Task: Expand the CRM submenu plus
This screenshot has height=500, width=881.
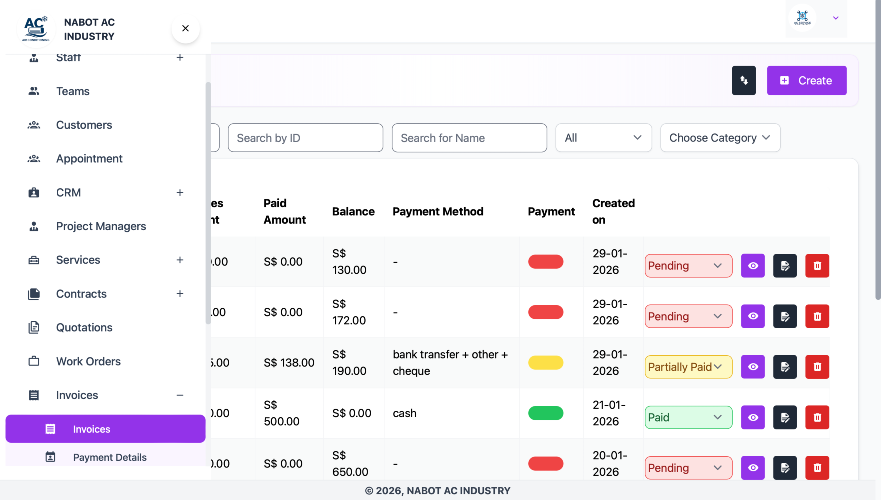Action: coord(180,192)
